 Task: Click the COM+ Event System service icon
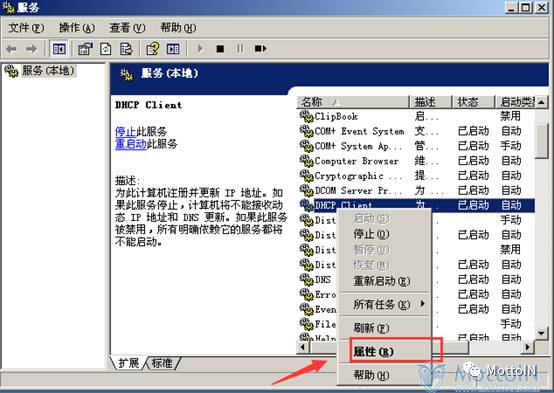[x=306, y=131]
